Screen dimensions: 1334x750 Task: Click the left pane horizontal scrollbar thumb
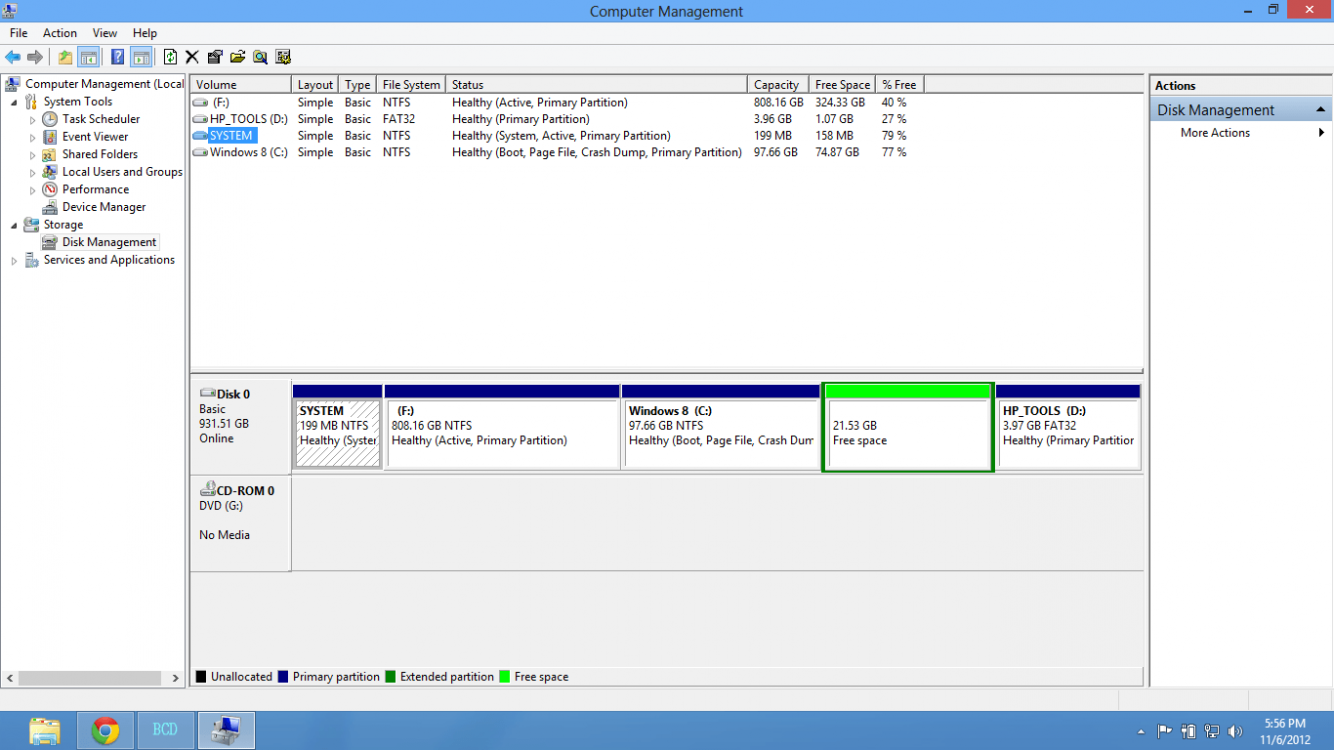tap(90, 677)
